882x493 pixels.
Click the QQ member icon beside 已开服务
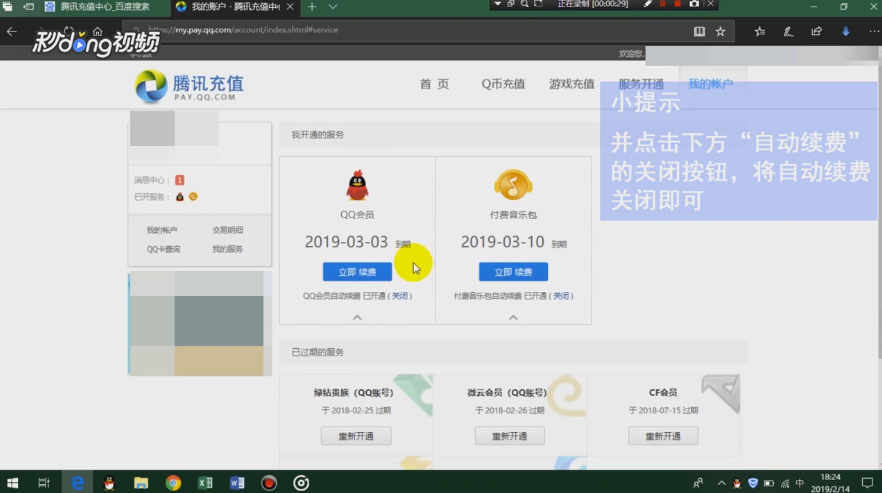[180, 196]
